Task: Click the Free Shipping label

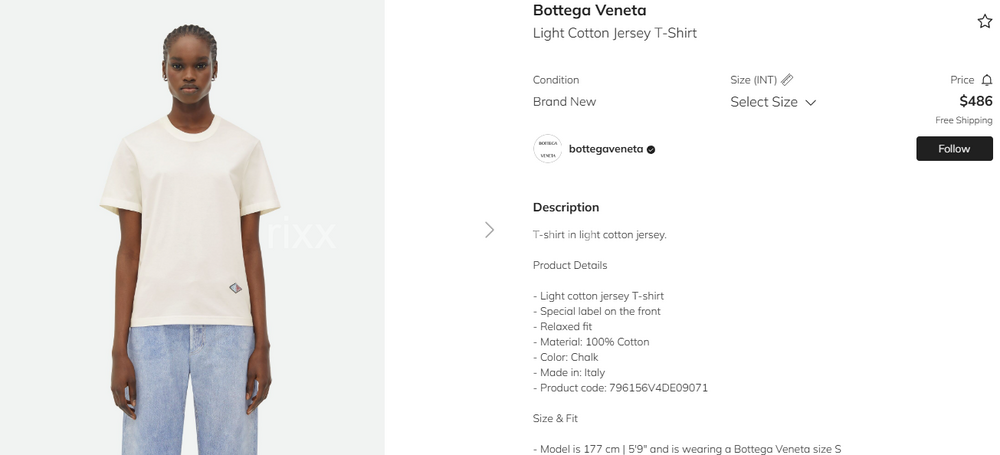Action: [964, 120]
